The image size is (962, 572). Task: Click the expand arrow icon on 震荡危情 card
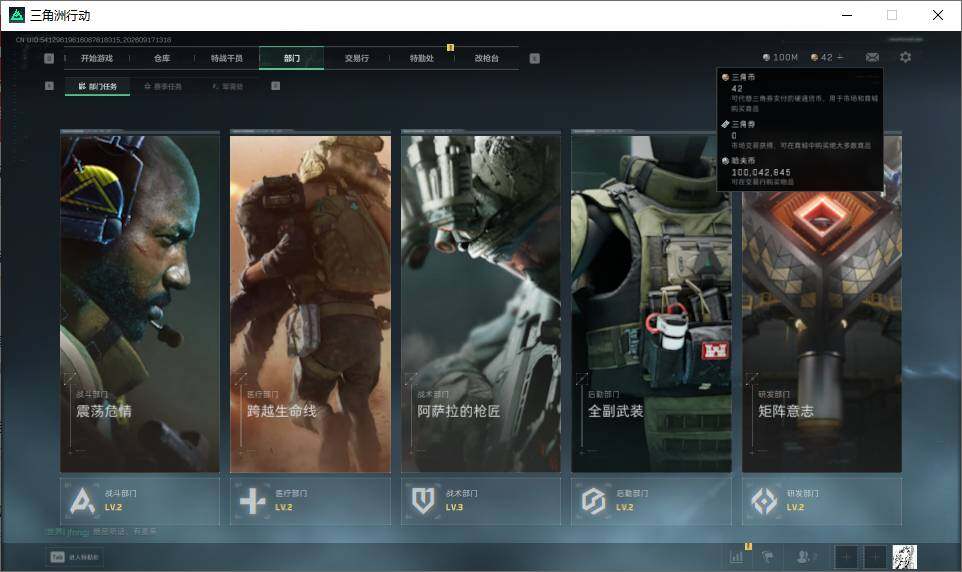(x=70, y=379)
